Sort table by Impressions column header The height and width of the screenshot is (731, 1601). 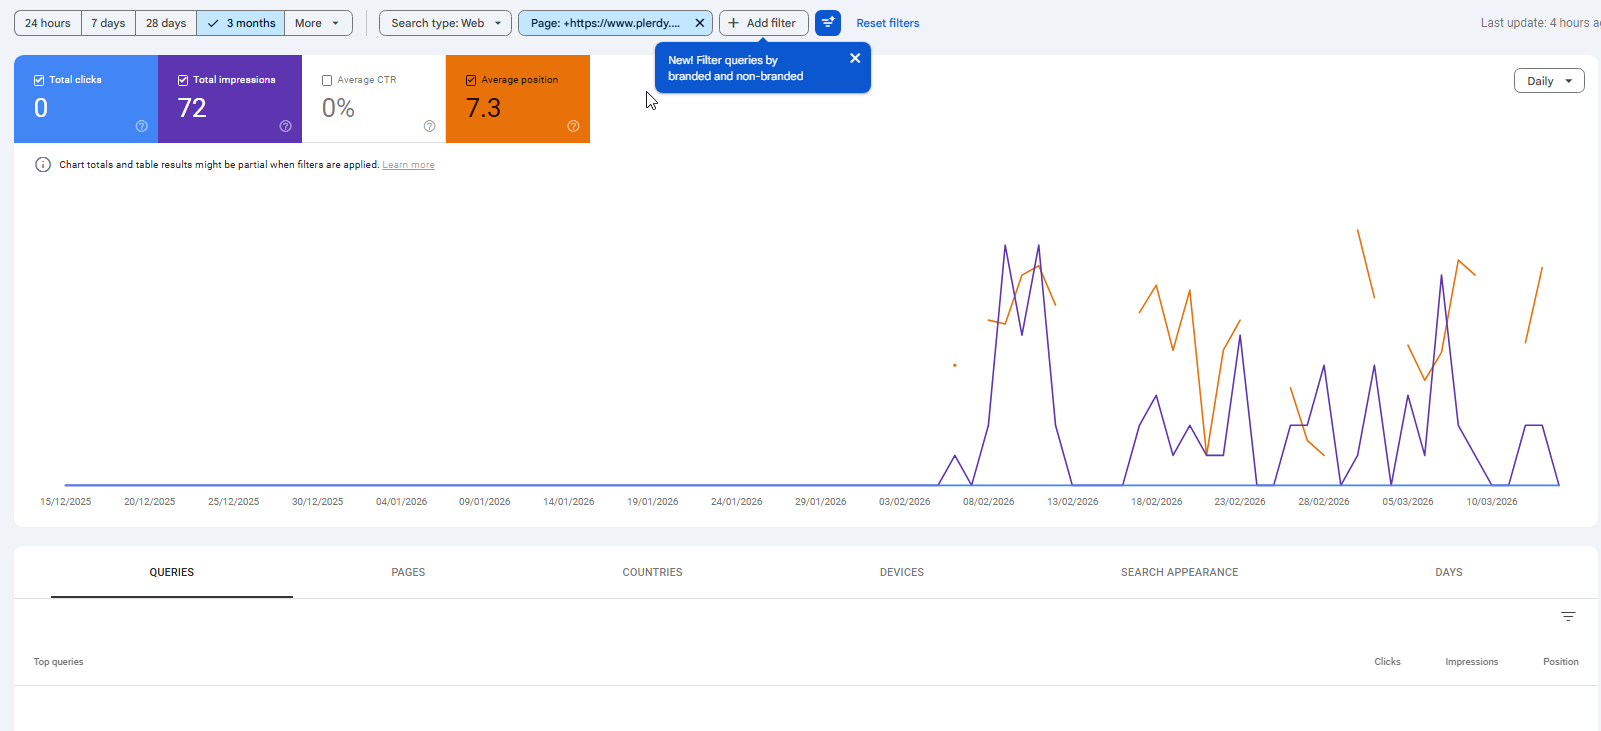pos(1471,662)
